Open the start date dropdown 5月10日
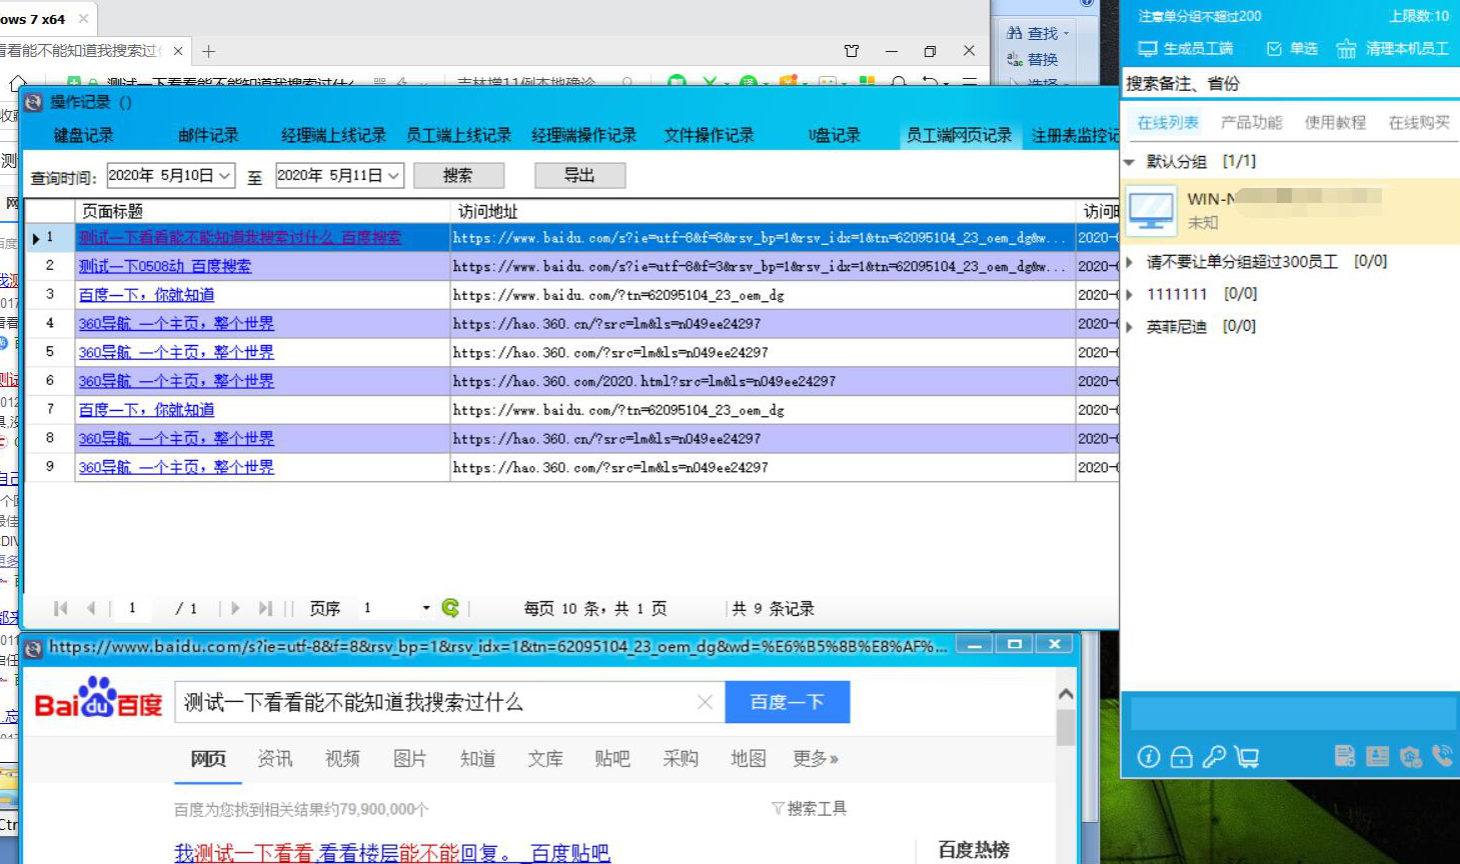 (225, 176)
